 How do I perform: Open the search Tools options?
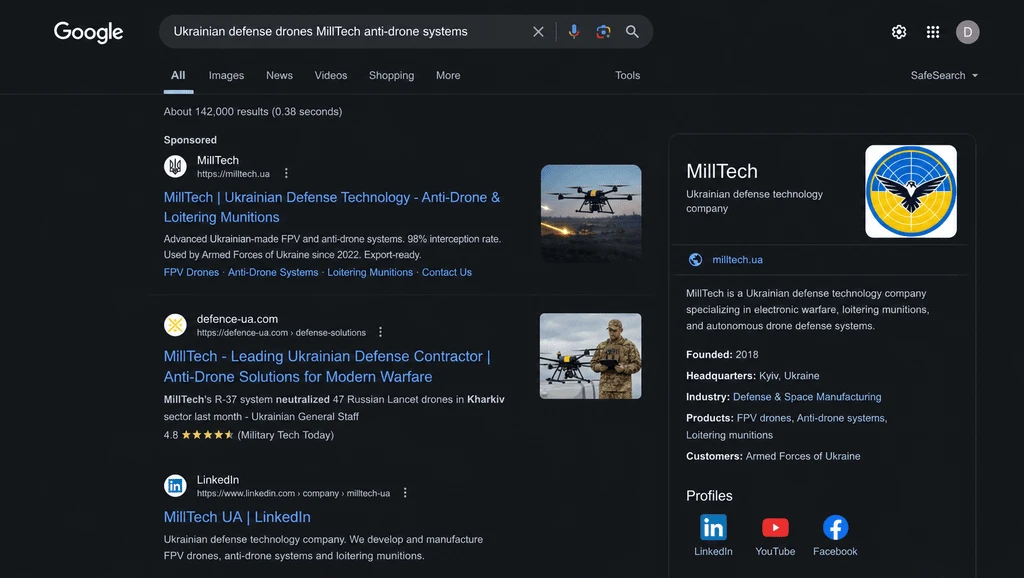coord(628,75)
